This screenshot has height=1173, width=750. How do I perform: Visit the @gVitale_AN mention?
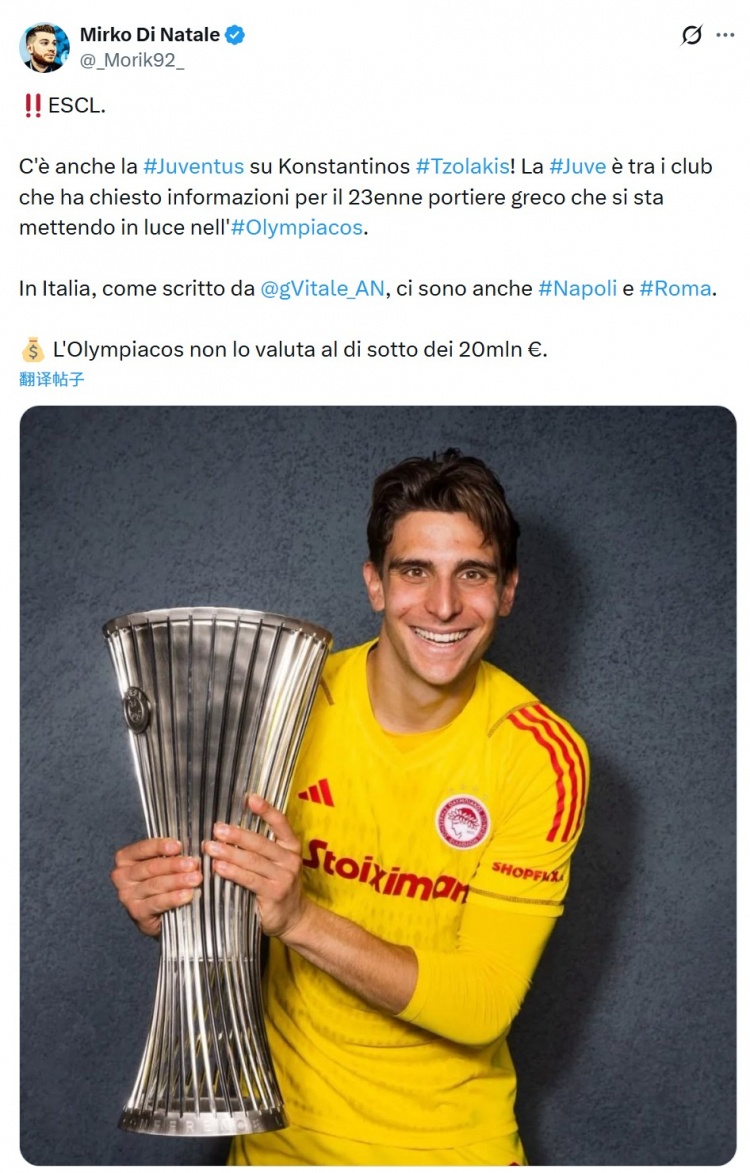tap(322, 289)
